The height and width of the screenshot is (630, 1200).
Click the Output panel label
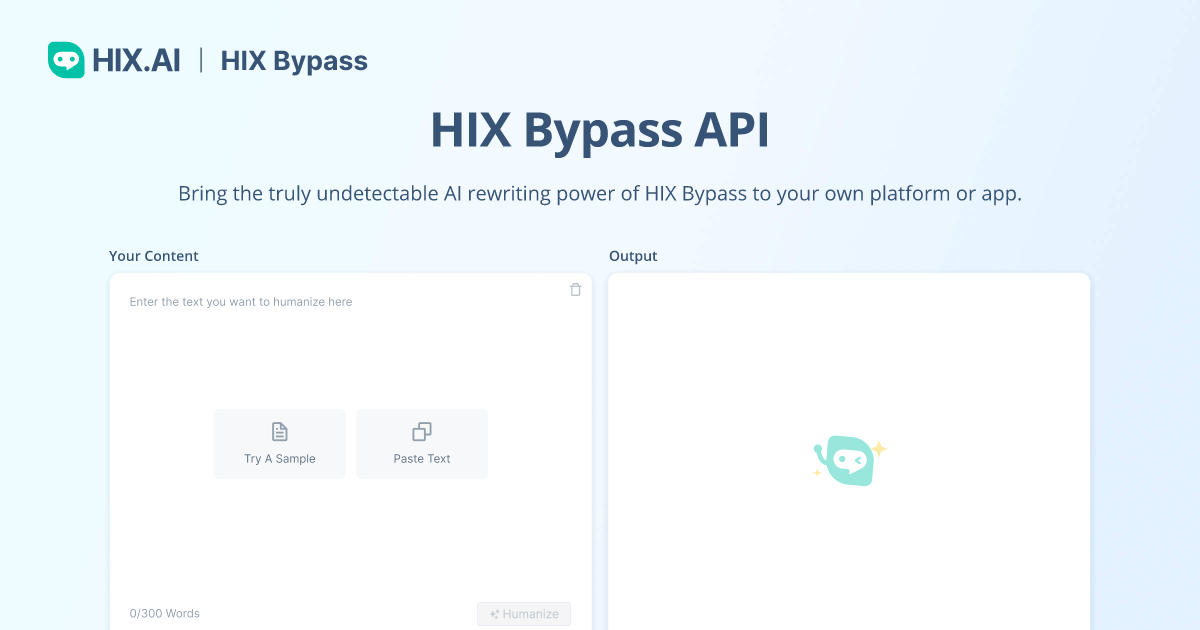pos(633,256)
